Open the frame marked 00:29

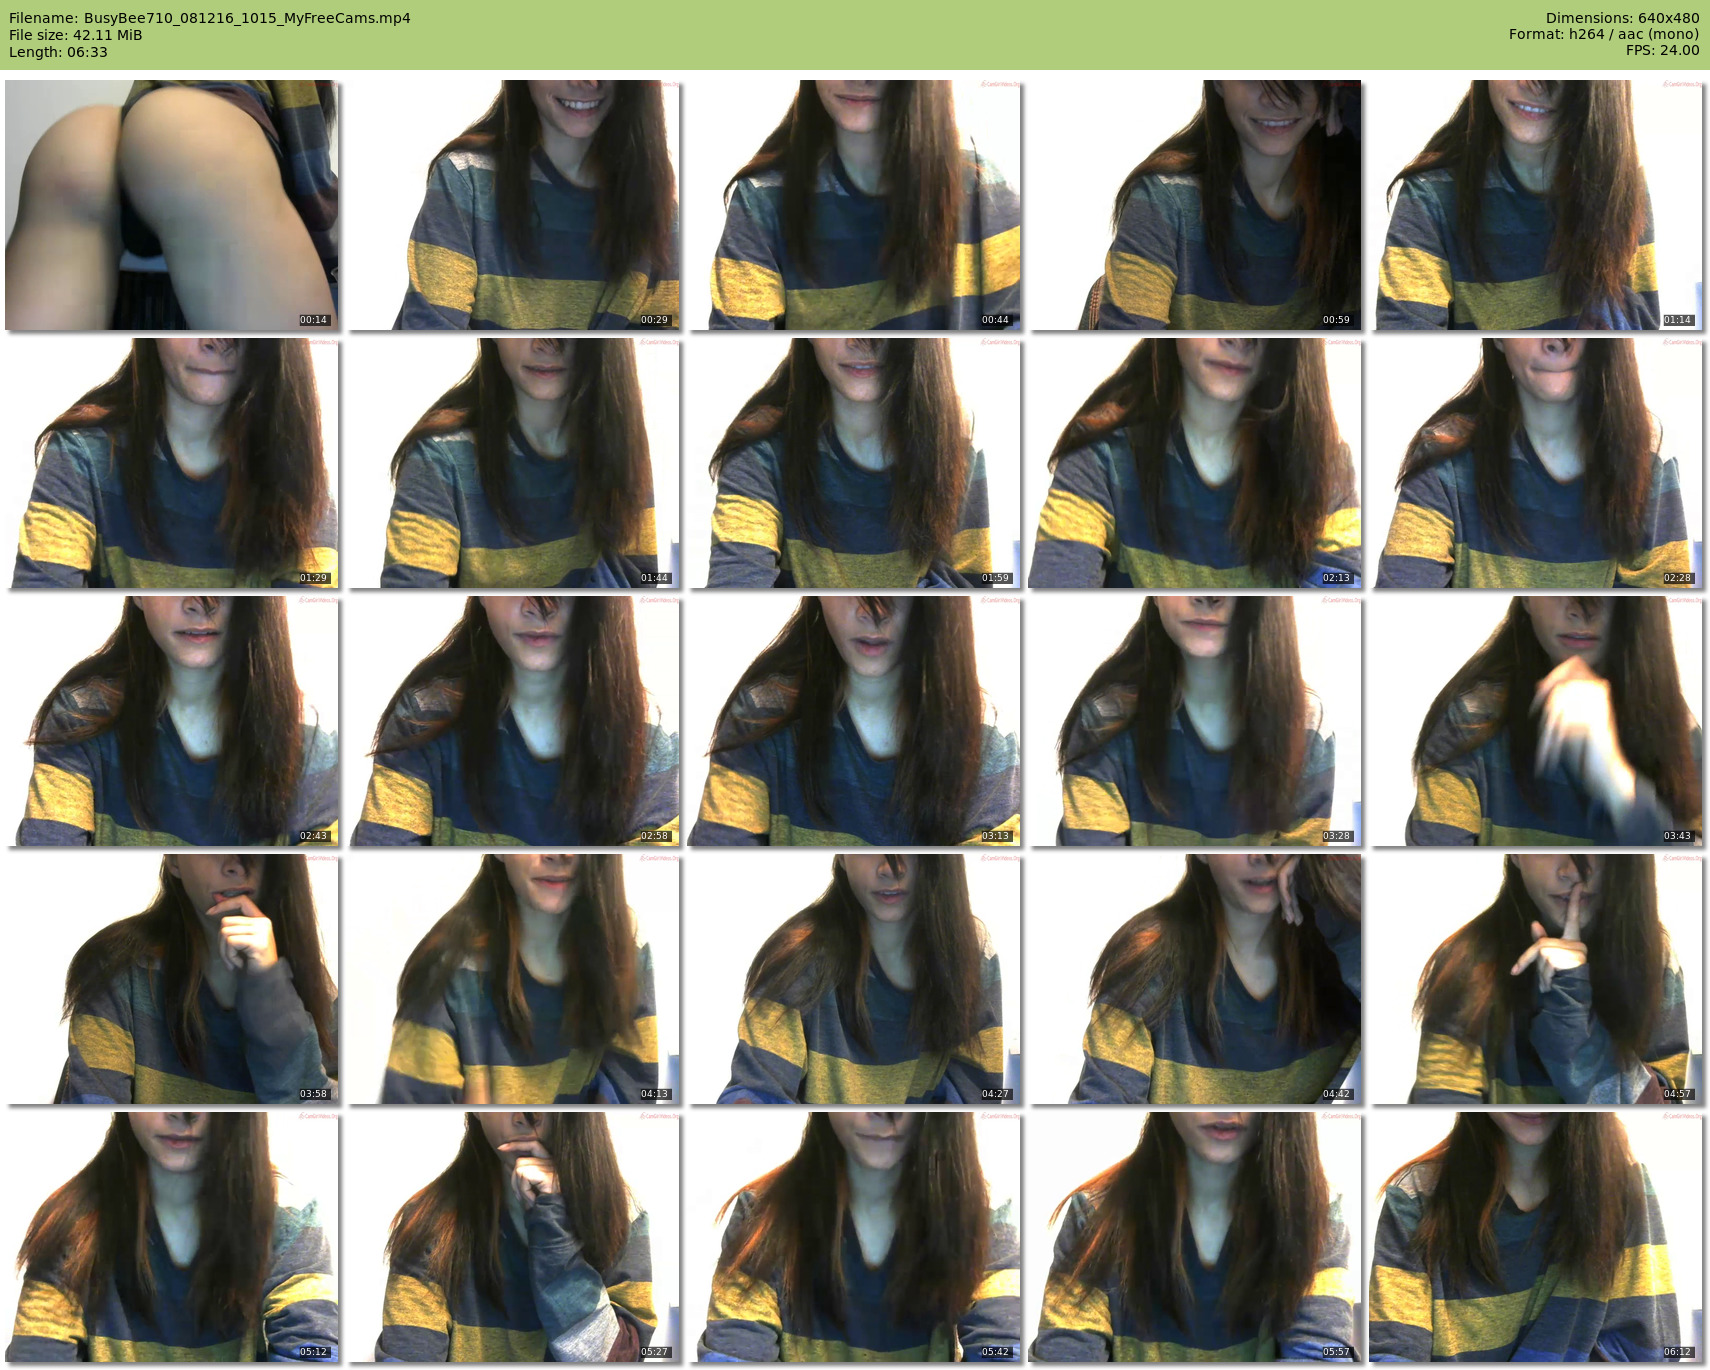click(x=513, y=205)
